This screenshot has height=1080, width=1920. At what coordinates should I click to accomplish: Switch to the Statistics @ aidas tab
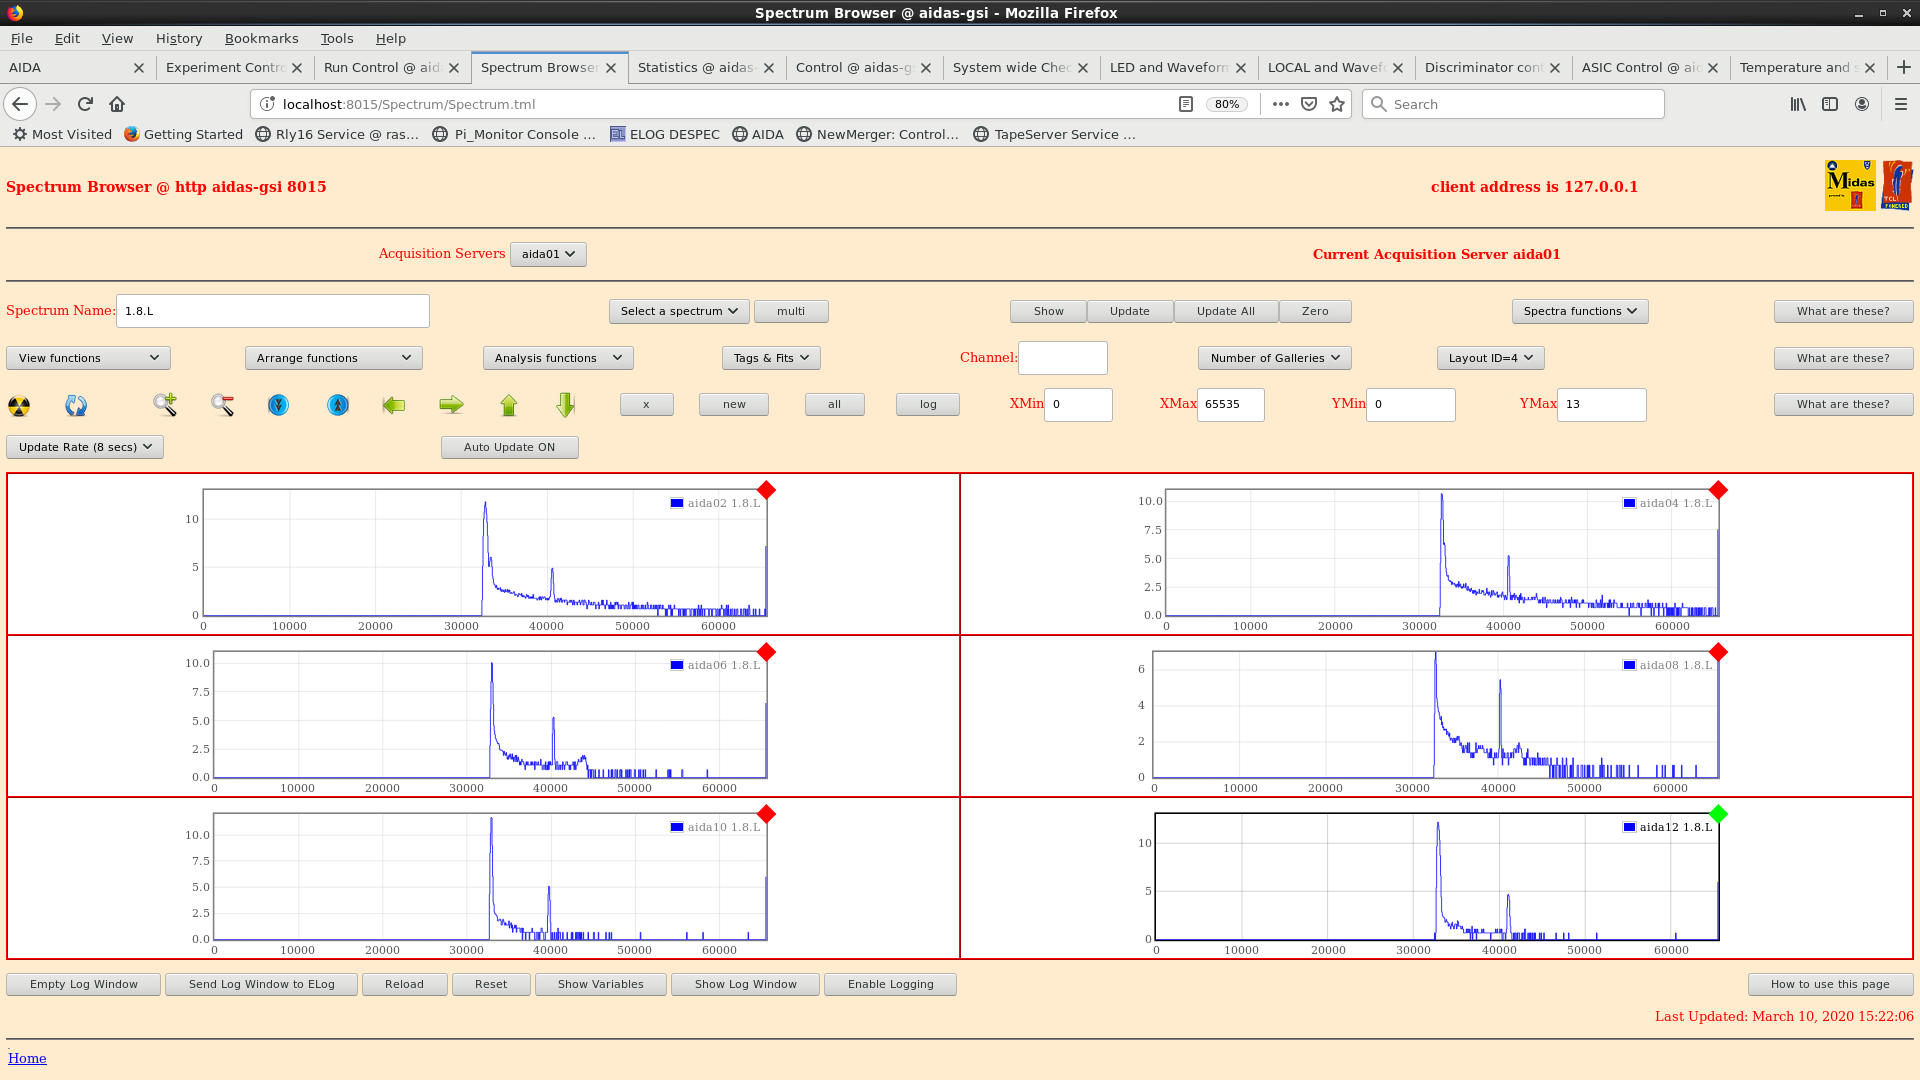[695, 68]
